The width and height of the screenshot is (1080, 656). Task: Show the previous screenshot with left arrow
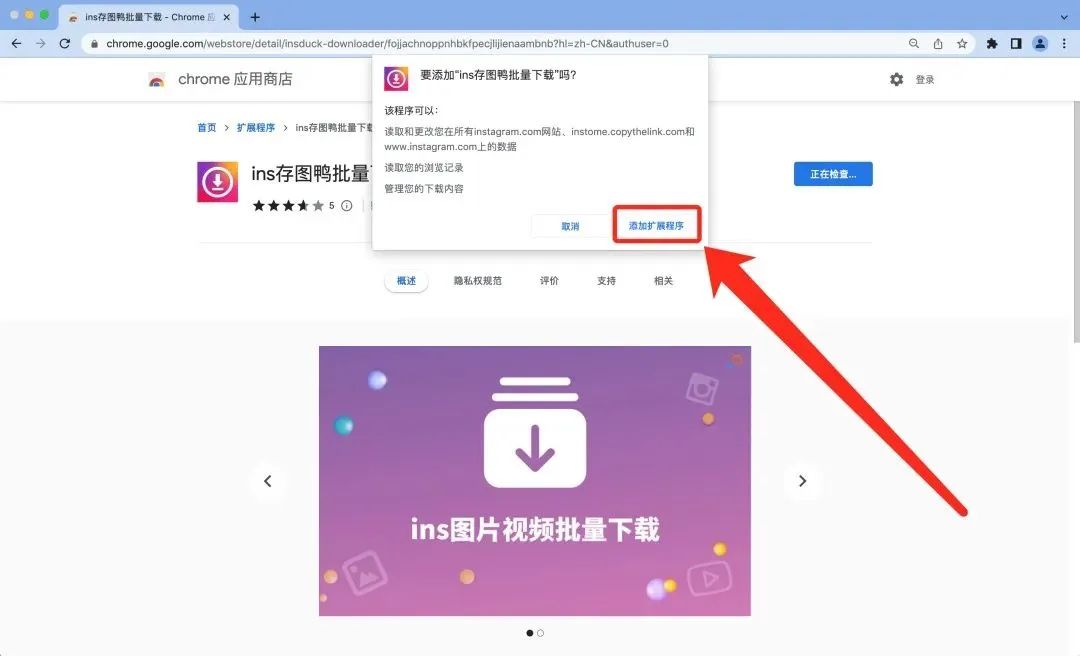point(268,481)
